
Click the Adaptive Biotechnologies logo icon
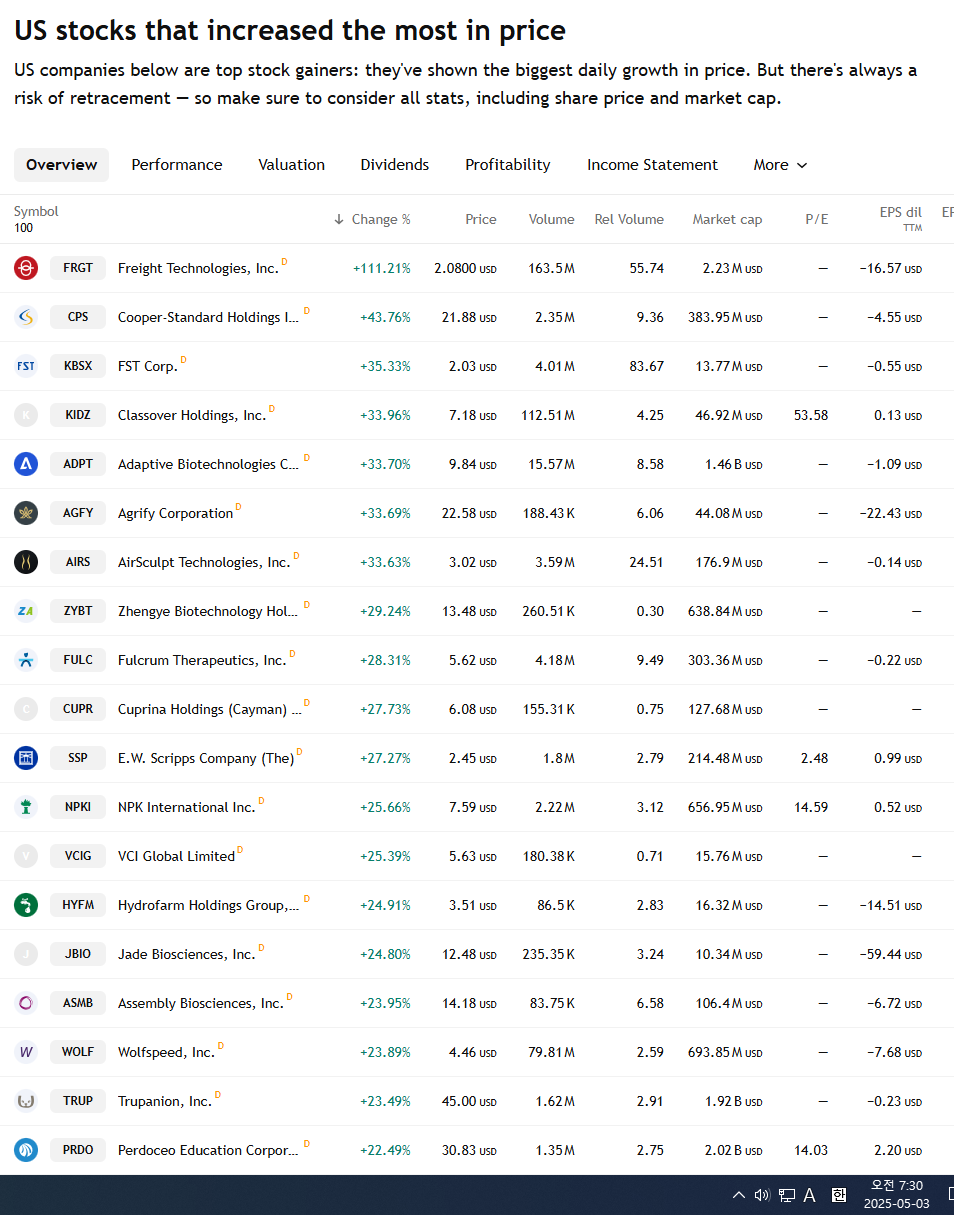(x=26, y=464)
